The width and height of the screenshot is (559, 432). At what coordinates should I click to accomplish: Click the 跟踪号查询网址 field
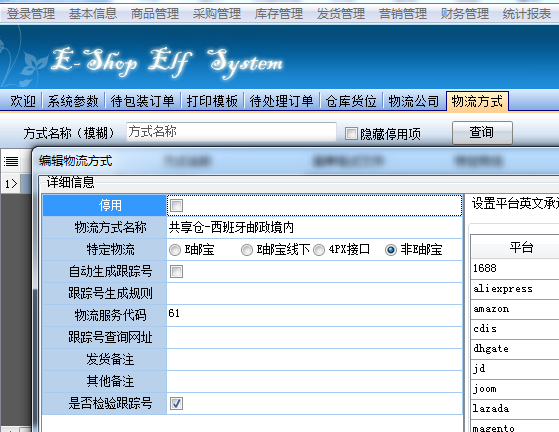click(314, 337)
